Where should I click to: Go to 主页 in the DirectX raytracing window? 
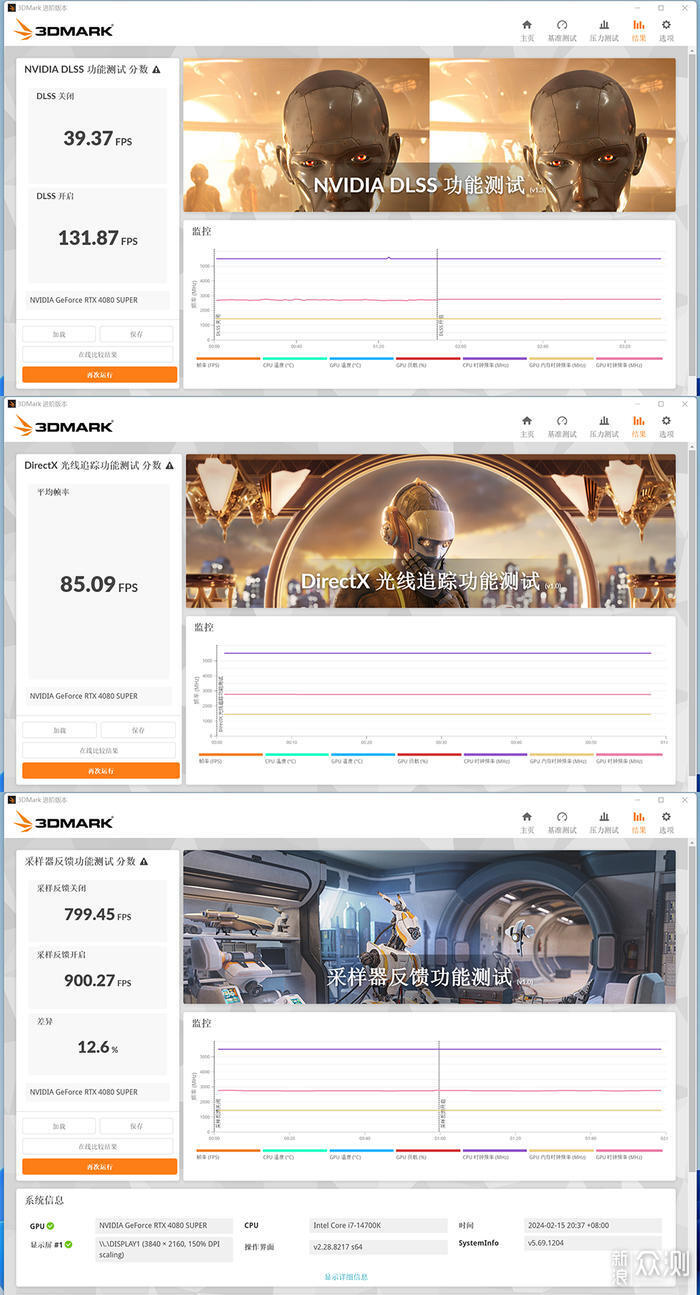[x=527, y=426]
